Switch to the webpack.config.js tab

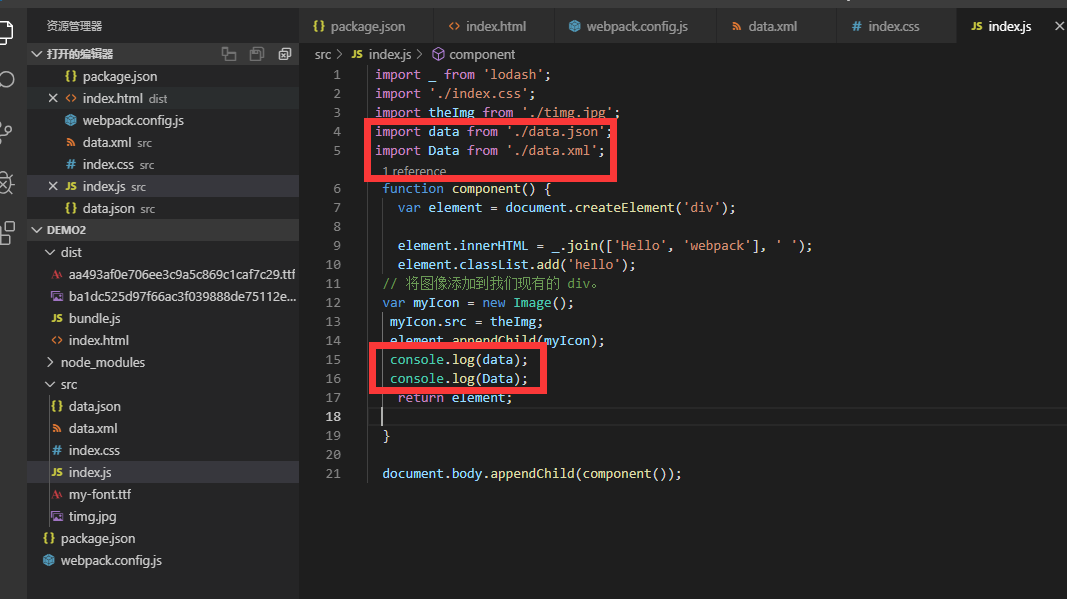(x=636, y=26)
